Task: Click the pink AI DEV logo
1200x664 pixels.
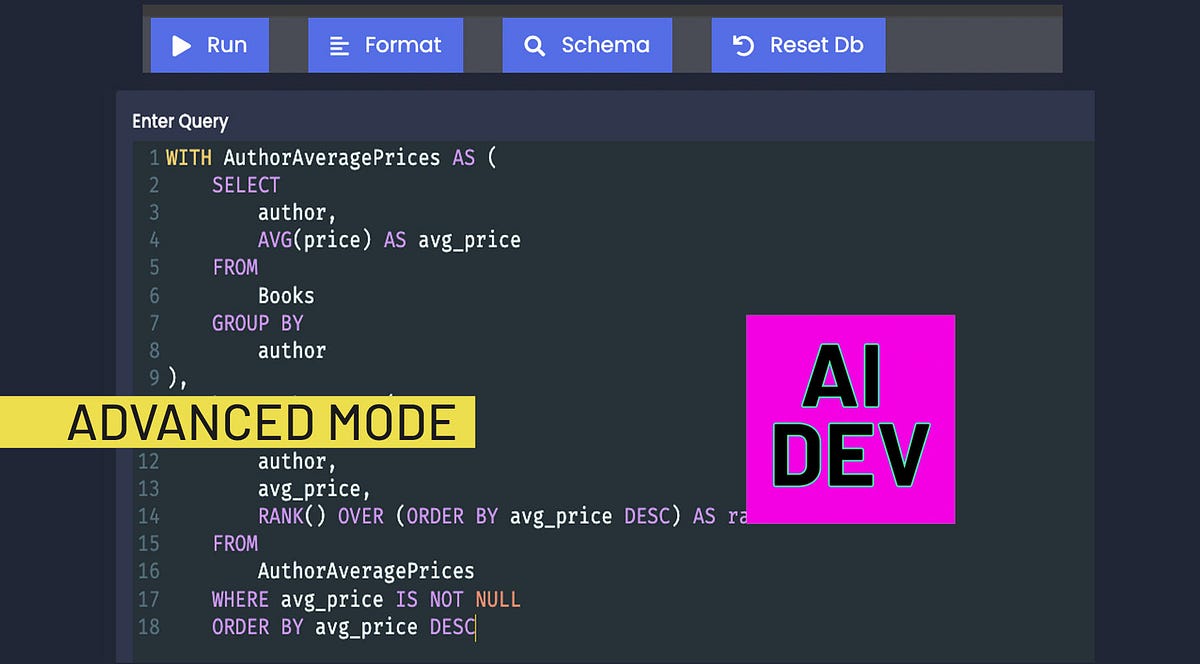Action: (850, 419)
